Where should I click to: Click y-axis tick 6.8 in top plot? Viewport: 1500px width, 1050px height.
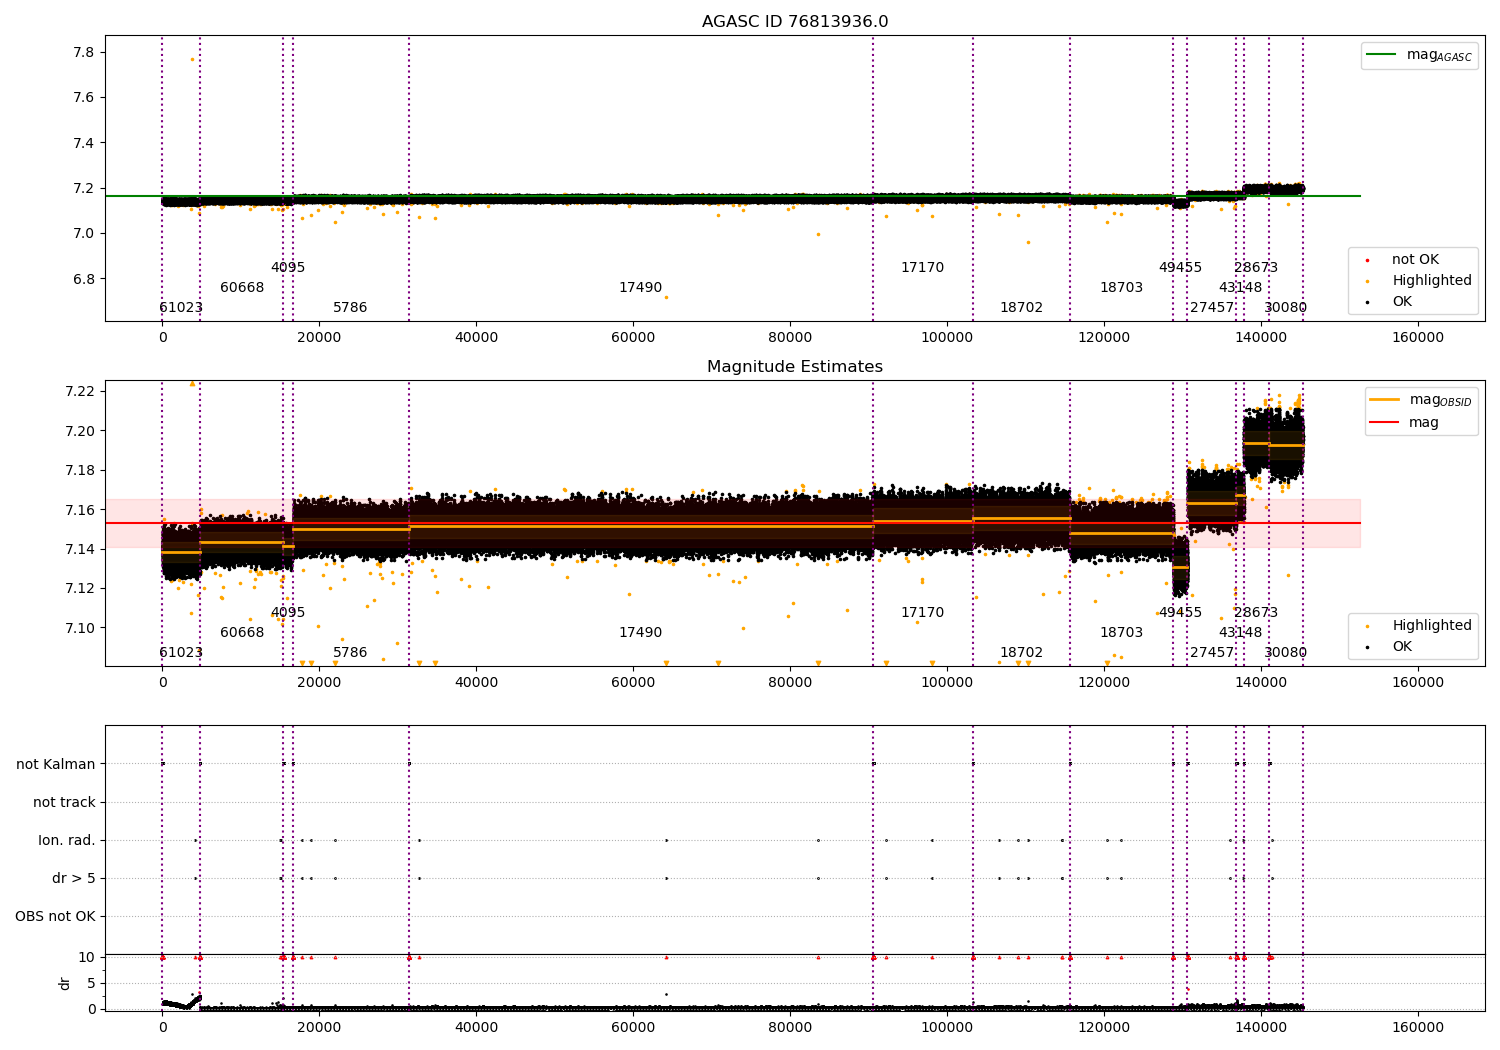pos(85,279)
